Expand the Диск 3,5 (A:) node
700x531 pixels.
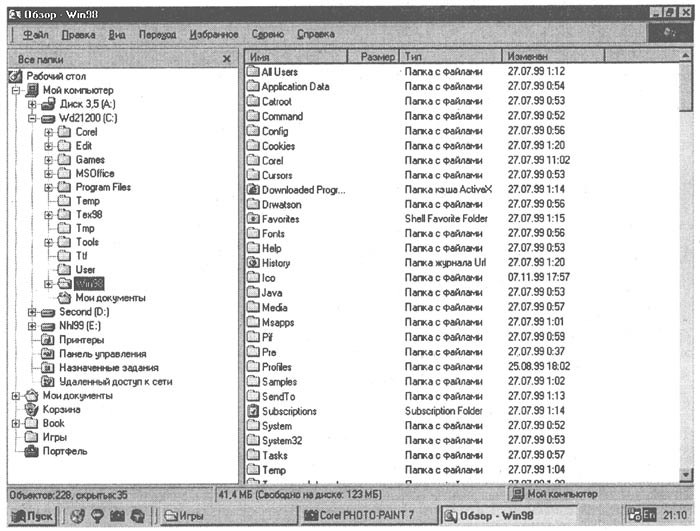click(x=32, y=104)
